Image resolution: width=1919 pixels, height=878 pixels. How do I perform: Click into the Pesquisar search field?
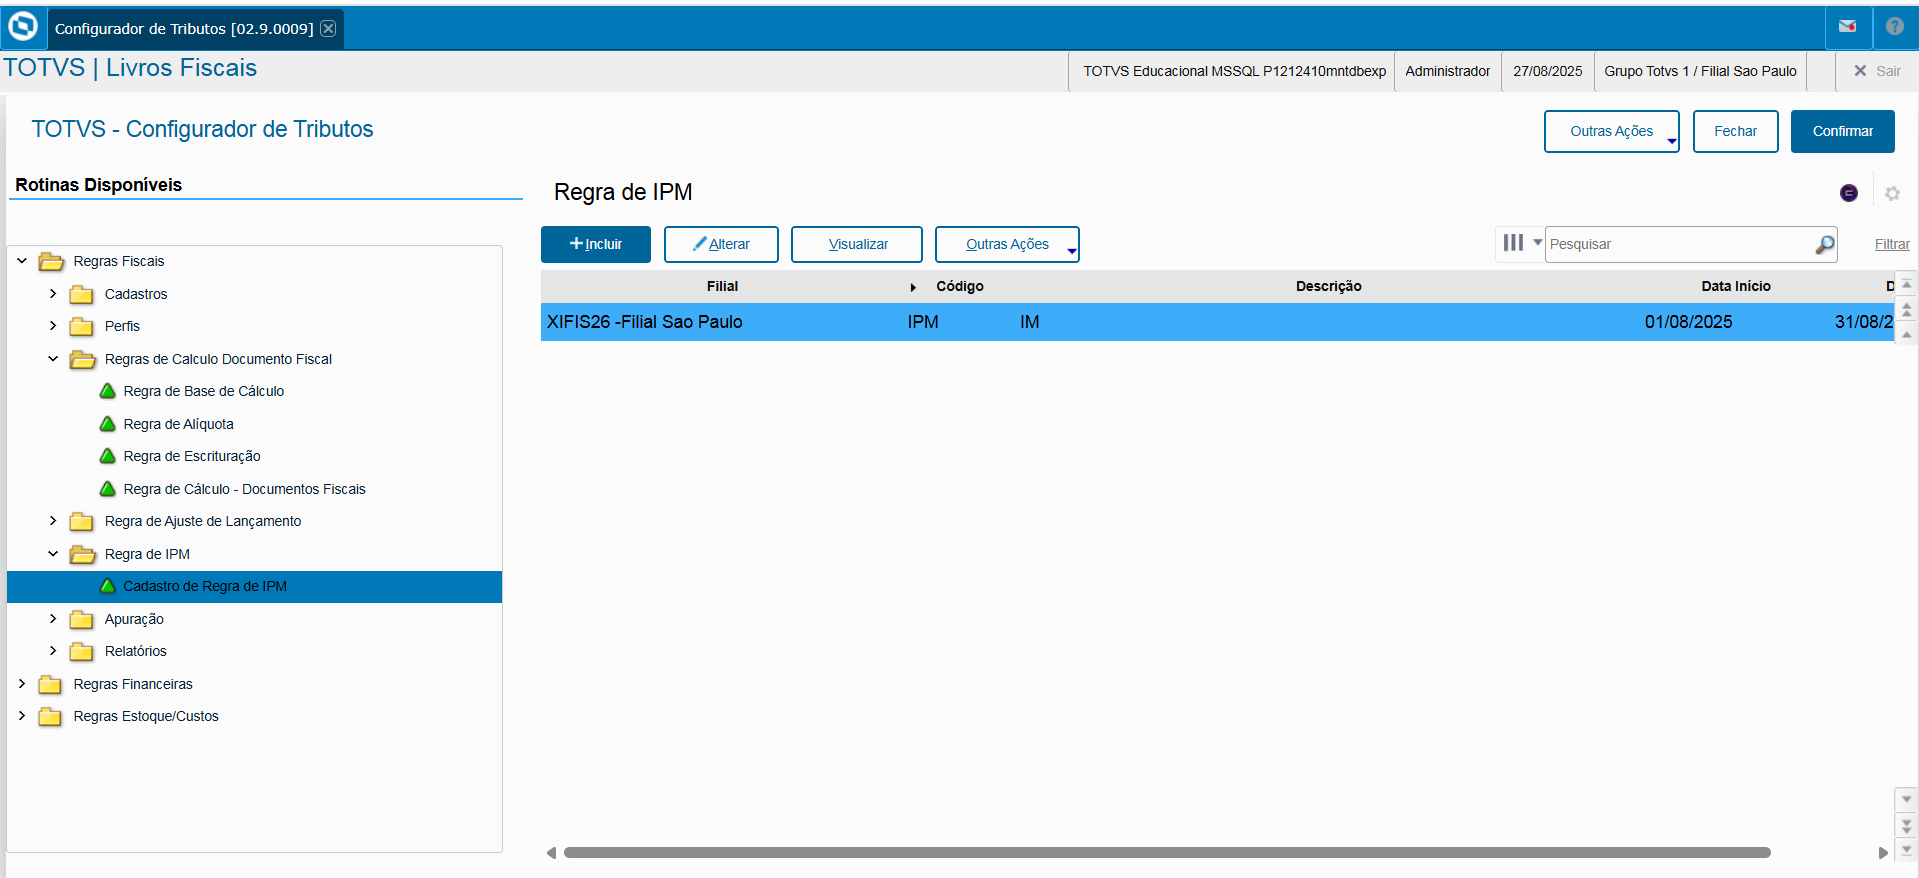(x=1680, y=244)
